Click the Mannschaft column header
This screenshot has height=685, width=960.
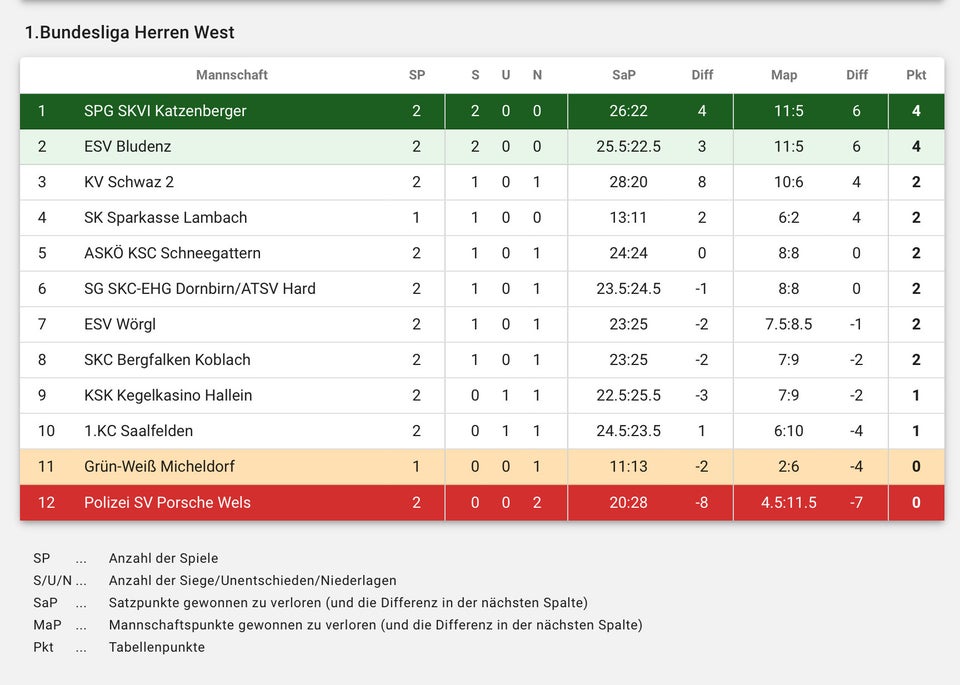click(x=231, y=75)
